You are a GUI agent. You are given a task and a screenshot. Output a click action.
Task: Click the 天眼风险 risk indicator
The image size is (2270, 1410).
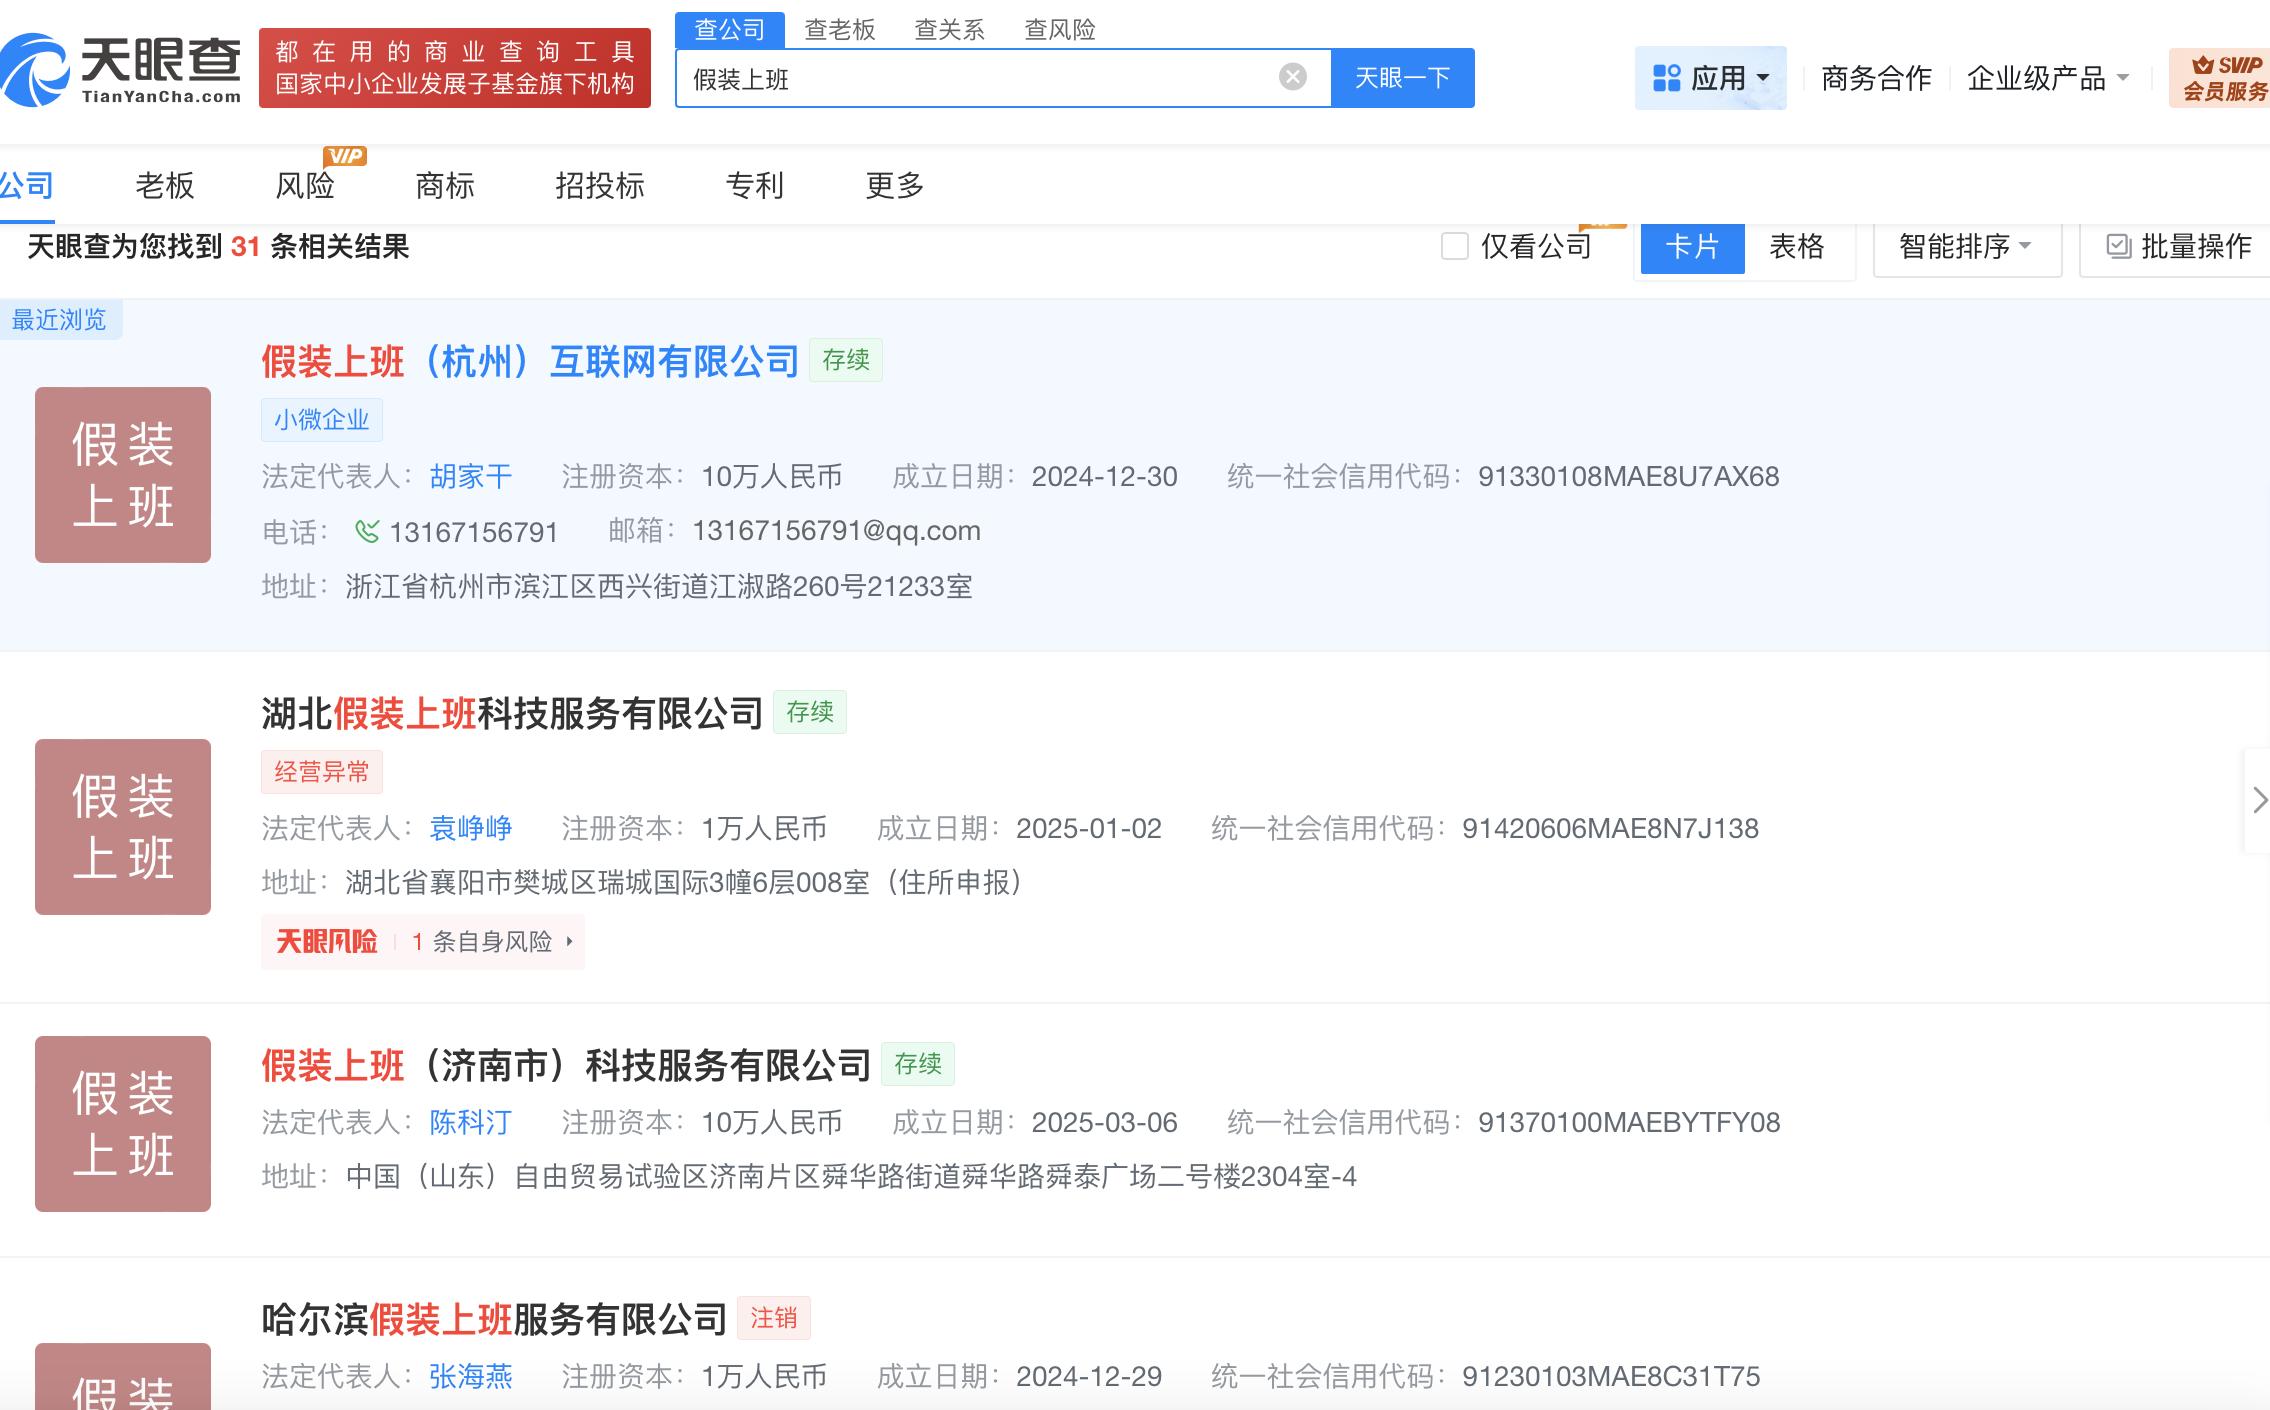325,941
